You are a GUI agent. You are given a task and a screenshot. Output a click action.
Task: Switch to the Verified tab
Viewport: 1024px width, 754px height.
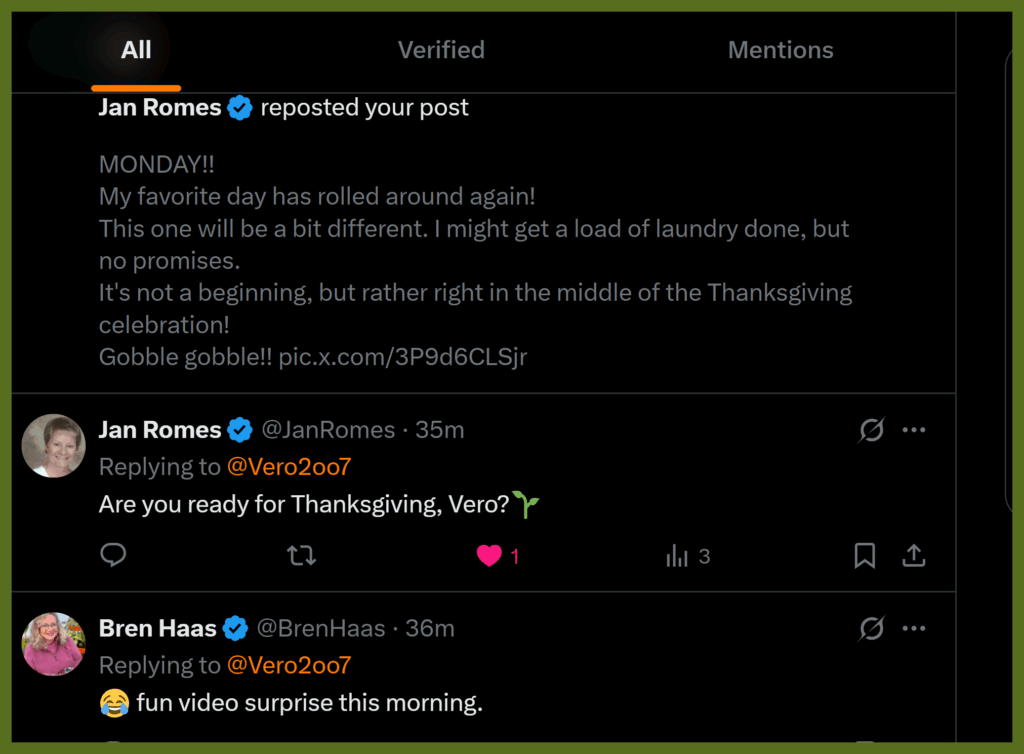441,50
